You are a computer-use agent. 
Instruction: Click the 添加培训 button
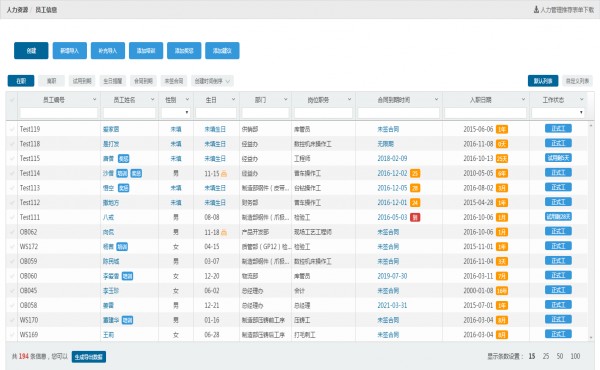pos(146,51)
